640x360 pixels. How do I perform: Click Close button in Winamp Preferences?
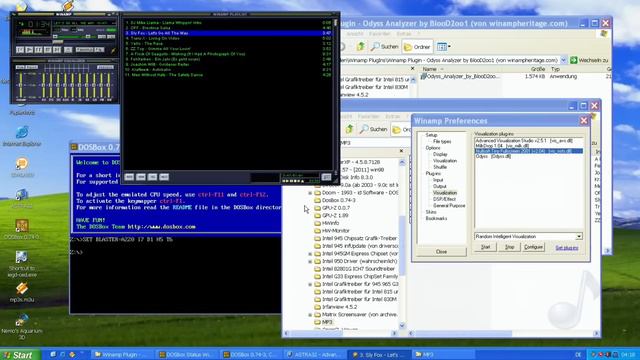point(441,252)
